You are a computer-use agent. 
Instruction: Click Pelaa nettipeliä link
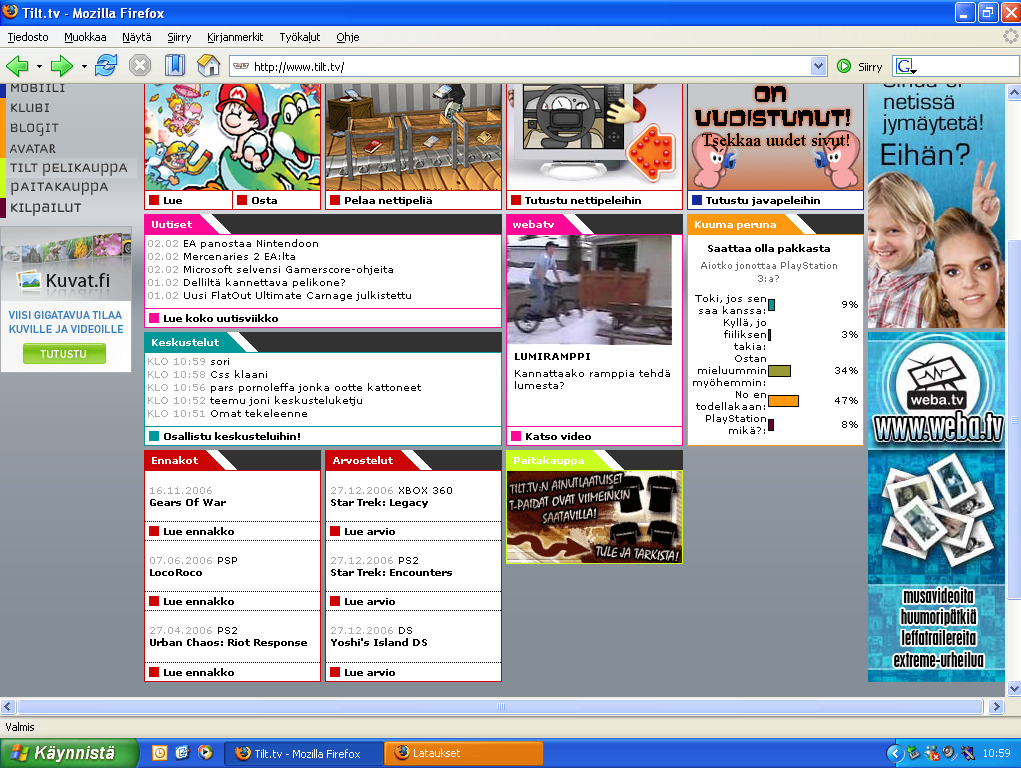[x=387, y=201]
